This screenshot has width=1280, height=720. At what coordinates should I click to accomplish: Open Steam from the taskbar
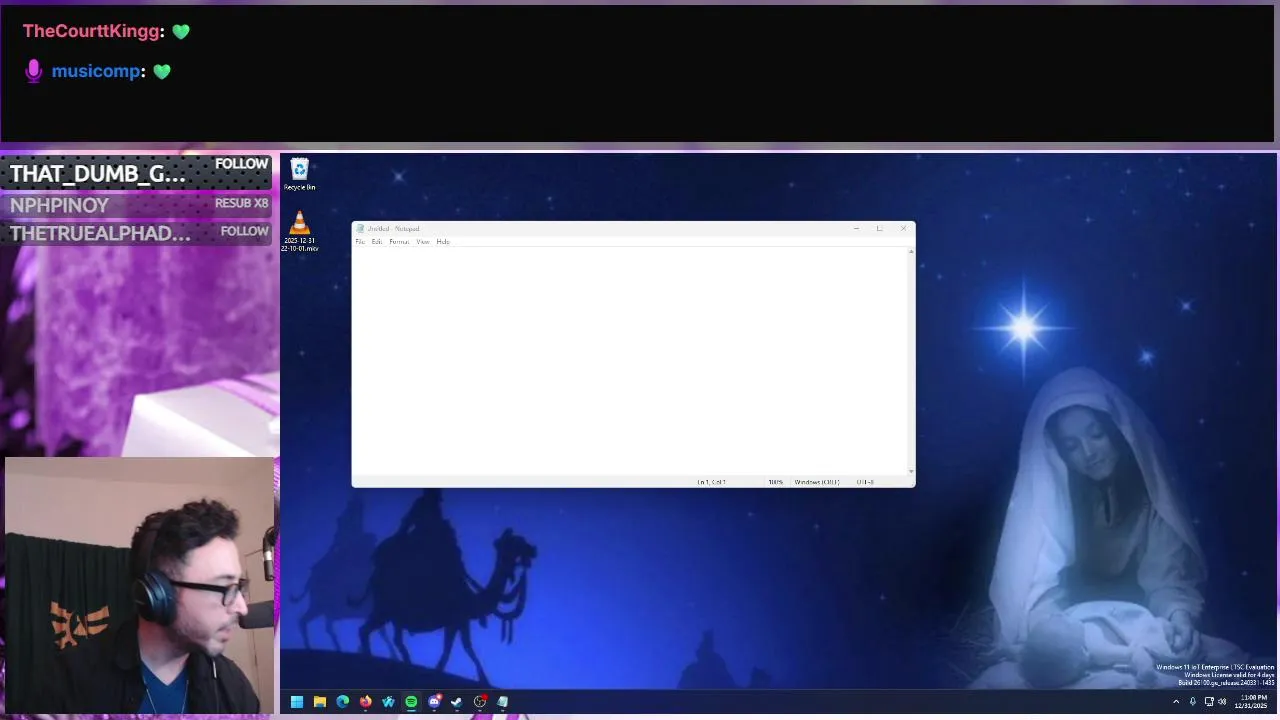457,702
